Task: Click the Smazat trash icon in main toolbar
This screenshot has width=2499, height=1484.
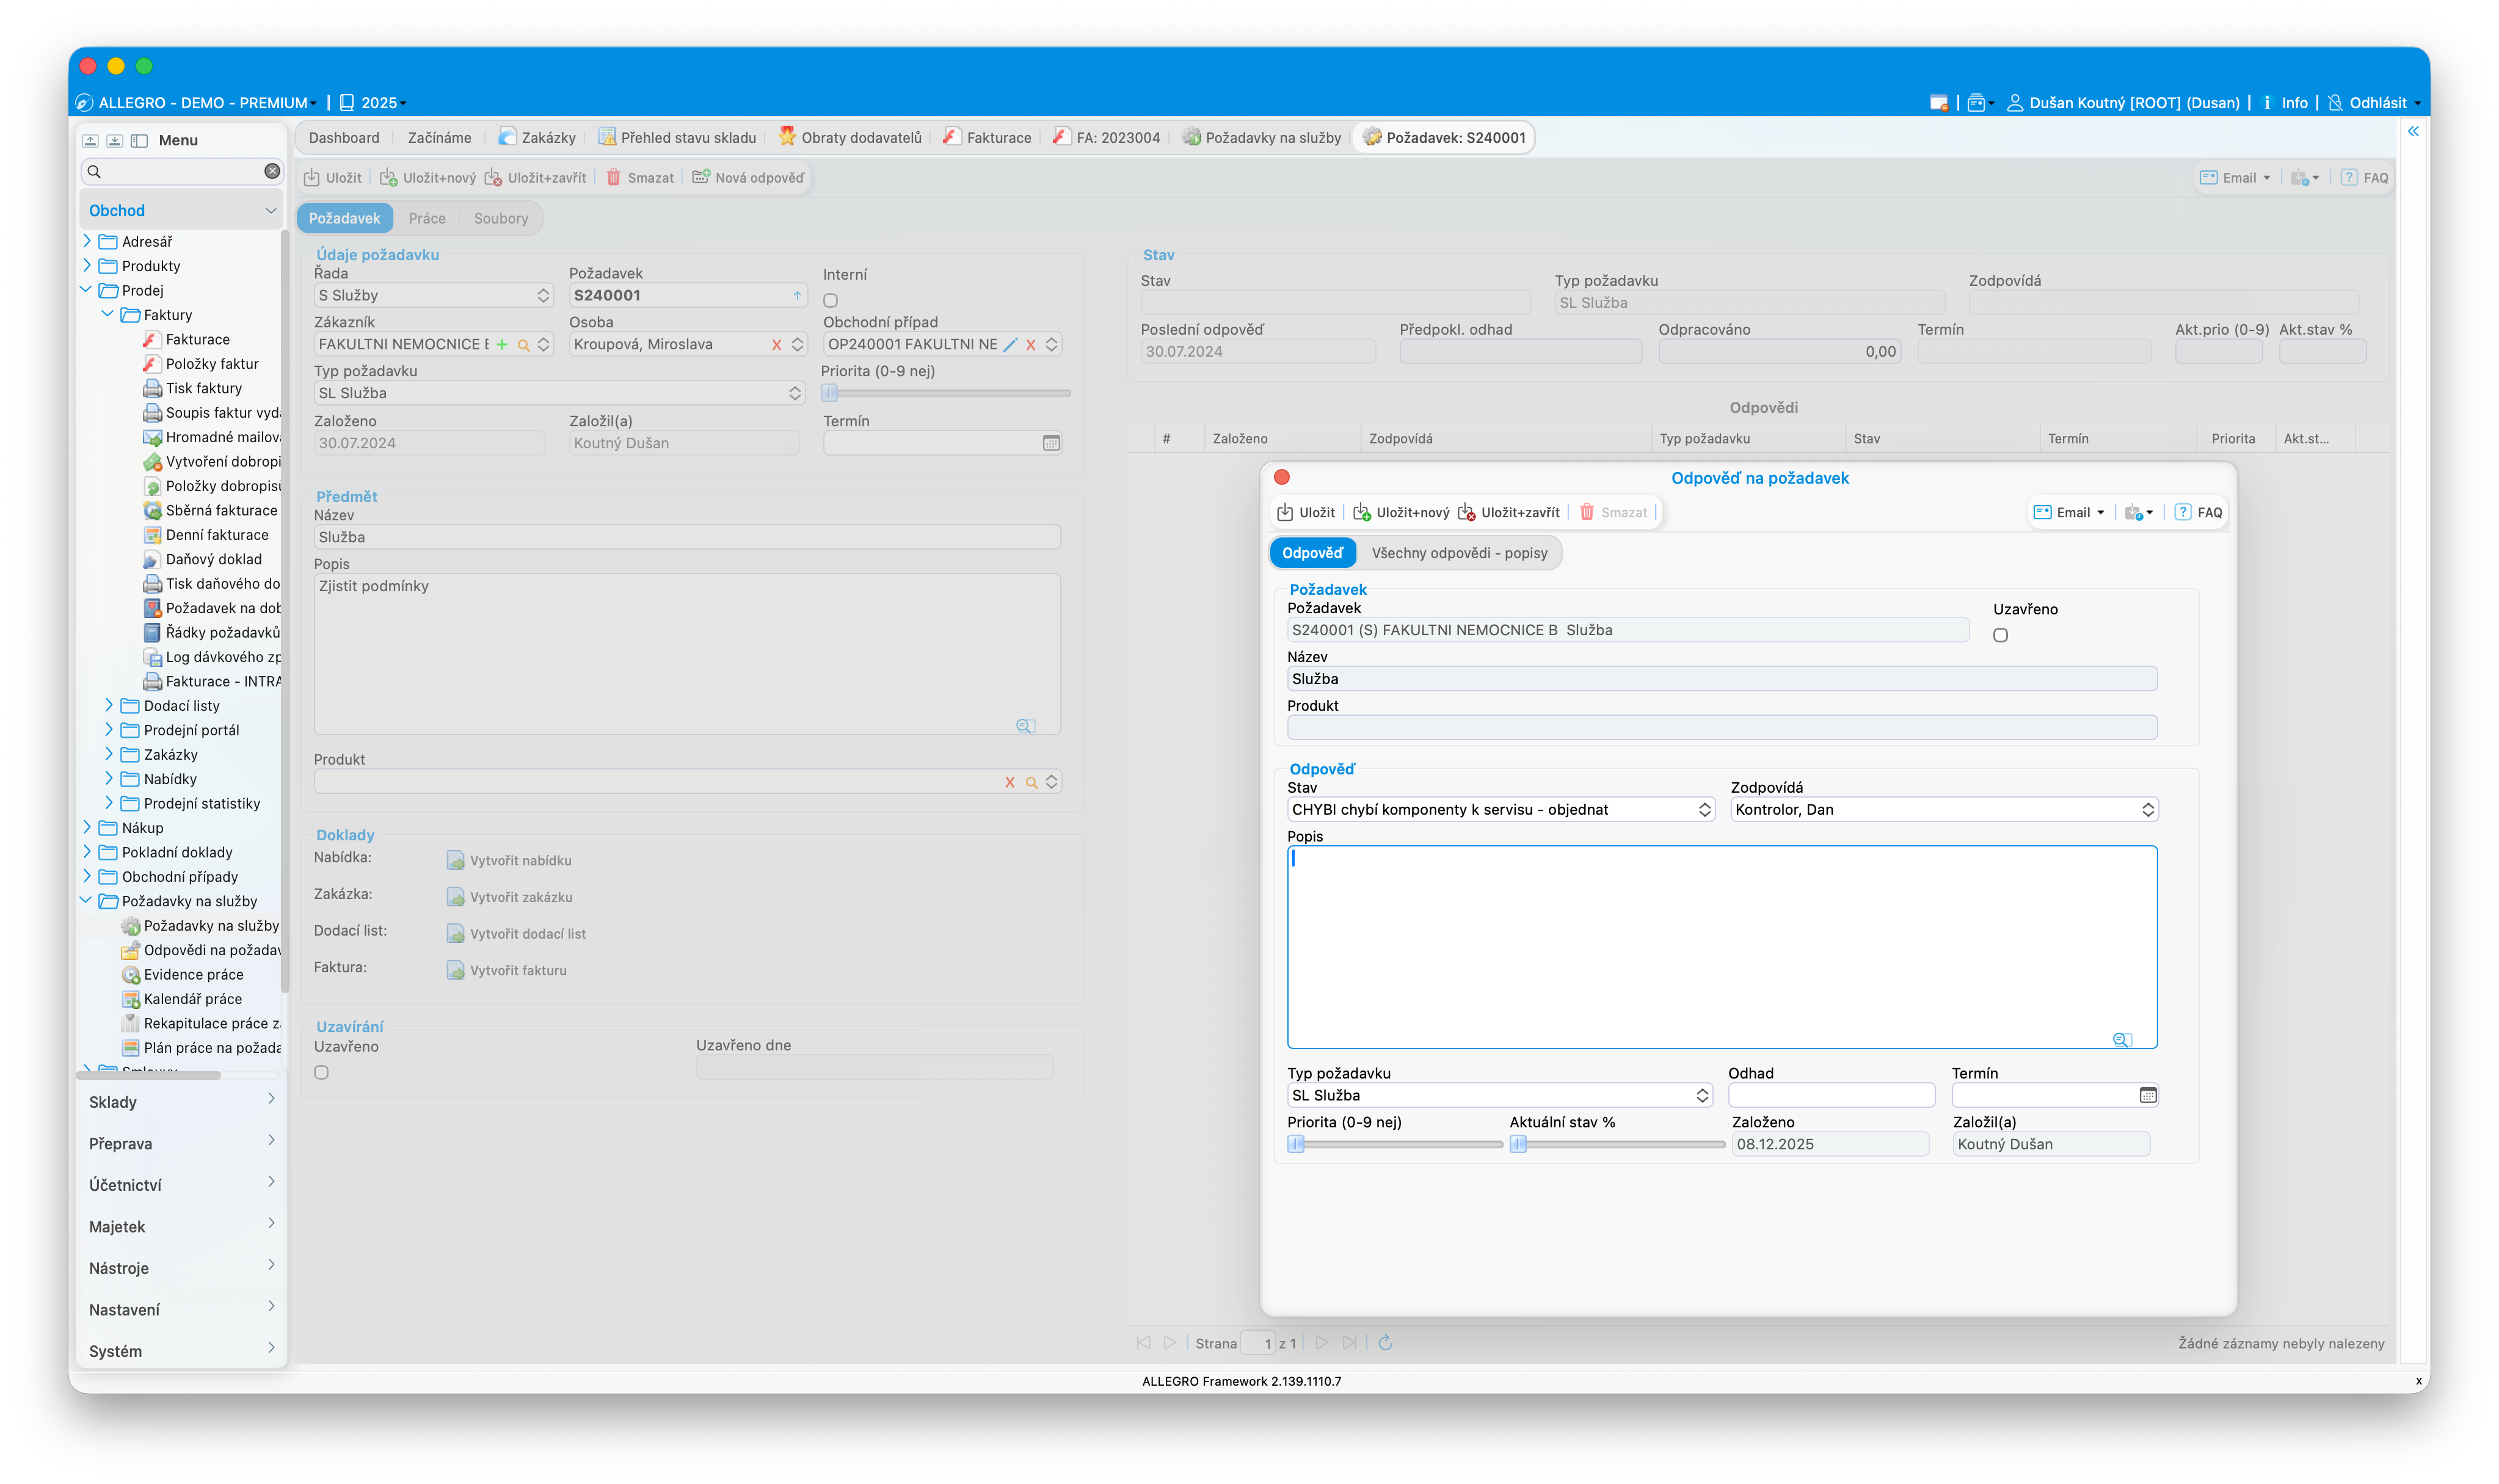Action: click(613, 177)
